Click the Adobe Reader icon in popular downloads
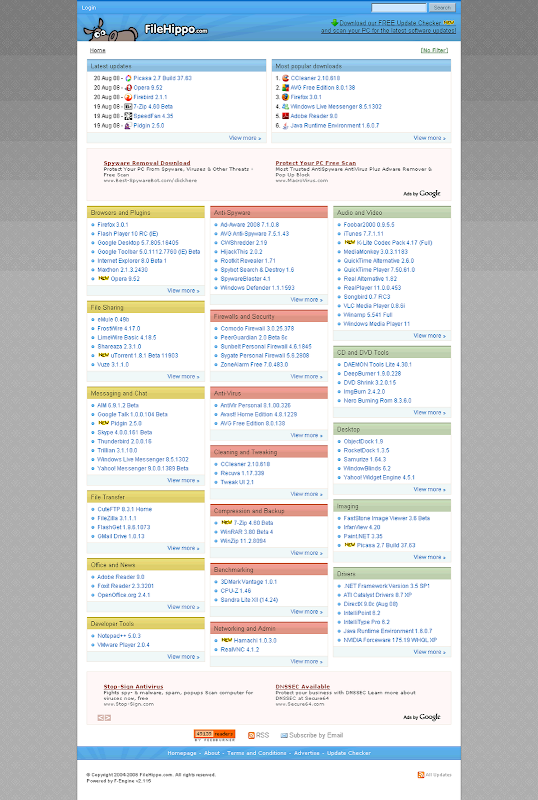 pos(285,116)
